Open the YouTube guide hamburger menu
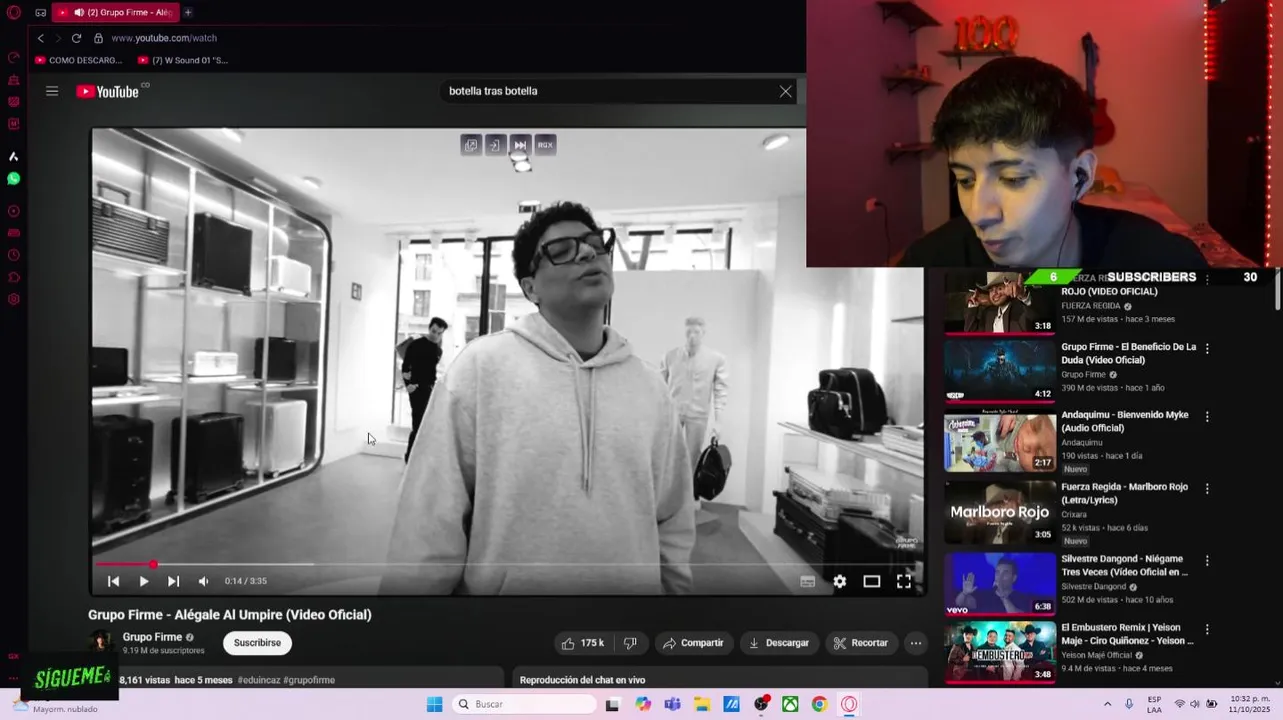The image size is (1283, 720). pyautogui.click(x=52, y=91)
